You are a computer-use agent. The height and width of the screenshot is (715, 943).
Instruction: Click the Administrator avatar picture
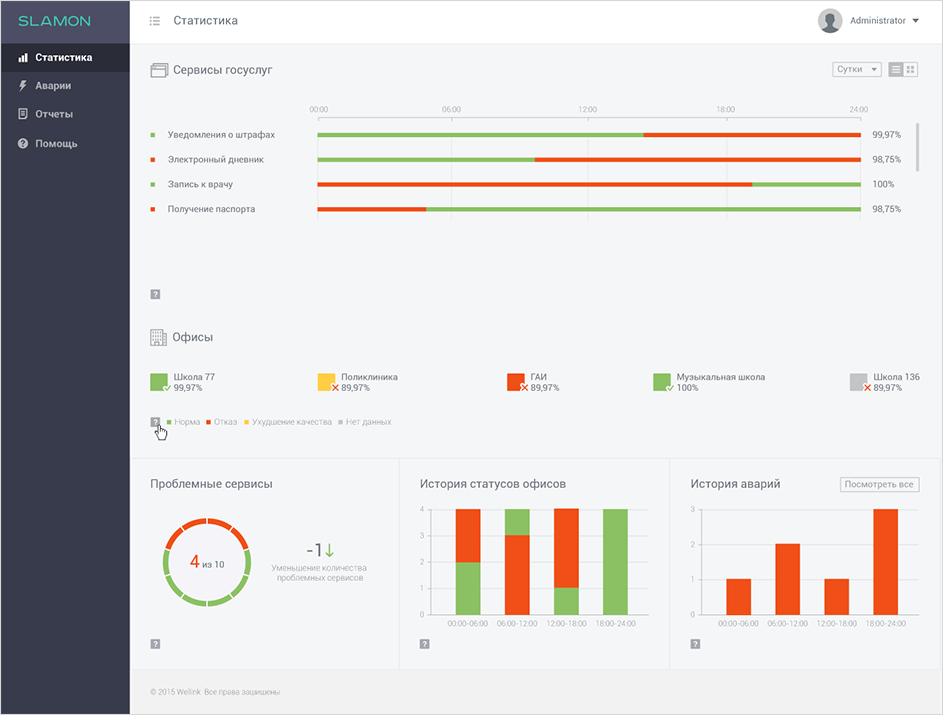829,21
